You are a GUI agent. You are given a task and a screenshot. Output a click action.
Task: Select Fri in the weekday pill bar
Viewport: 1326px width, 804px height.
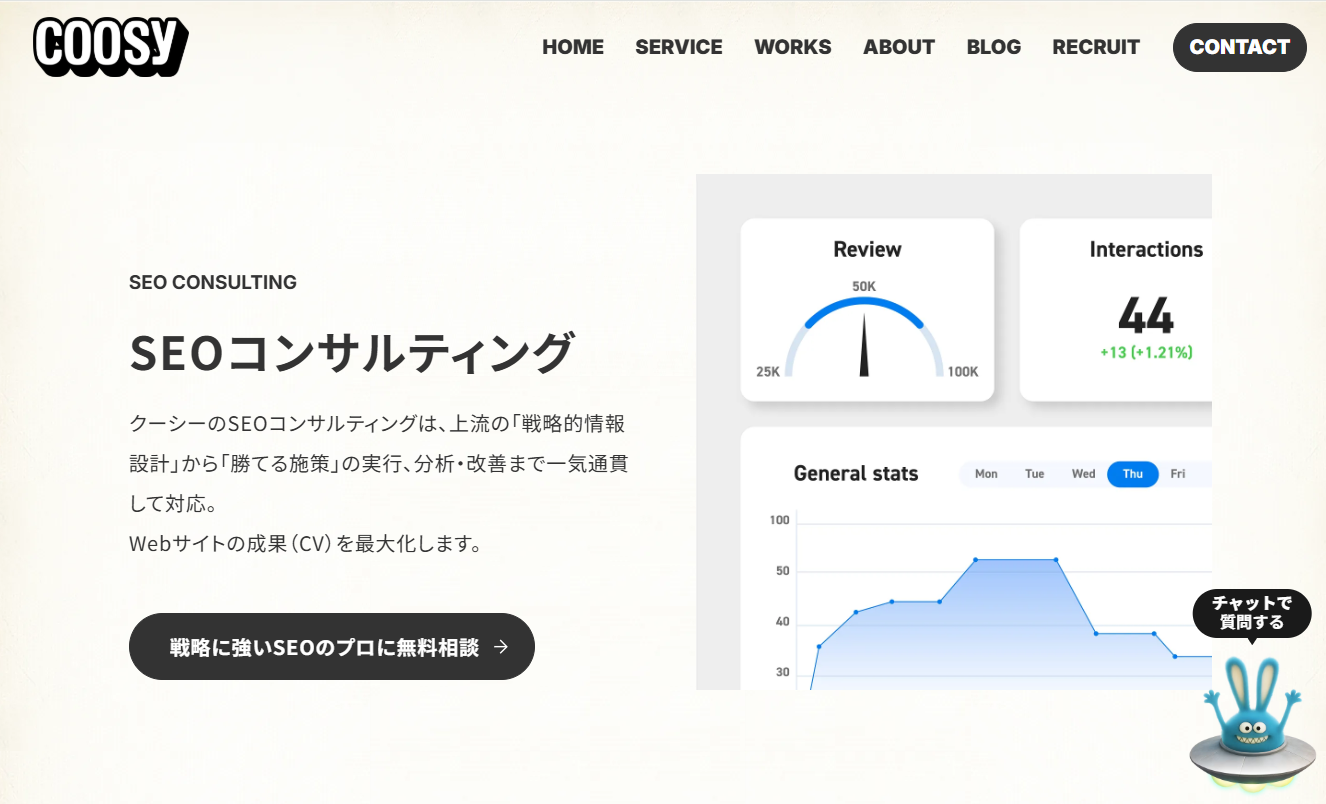click(x=1178, y=474)
